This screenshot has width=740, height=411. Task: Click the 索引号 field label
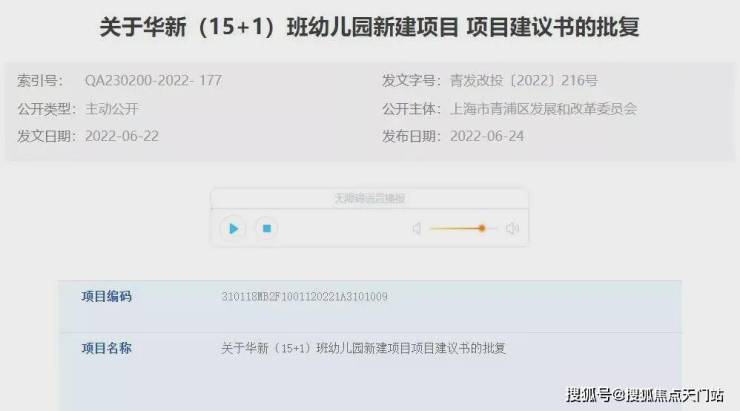[40, 81]
